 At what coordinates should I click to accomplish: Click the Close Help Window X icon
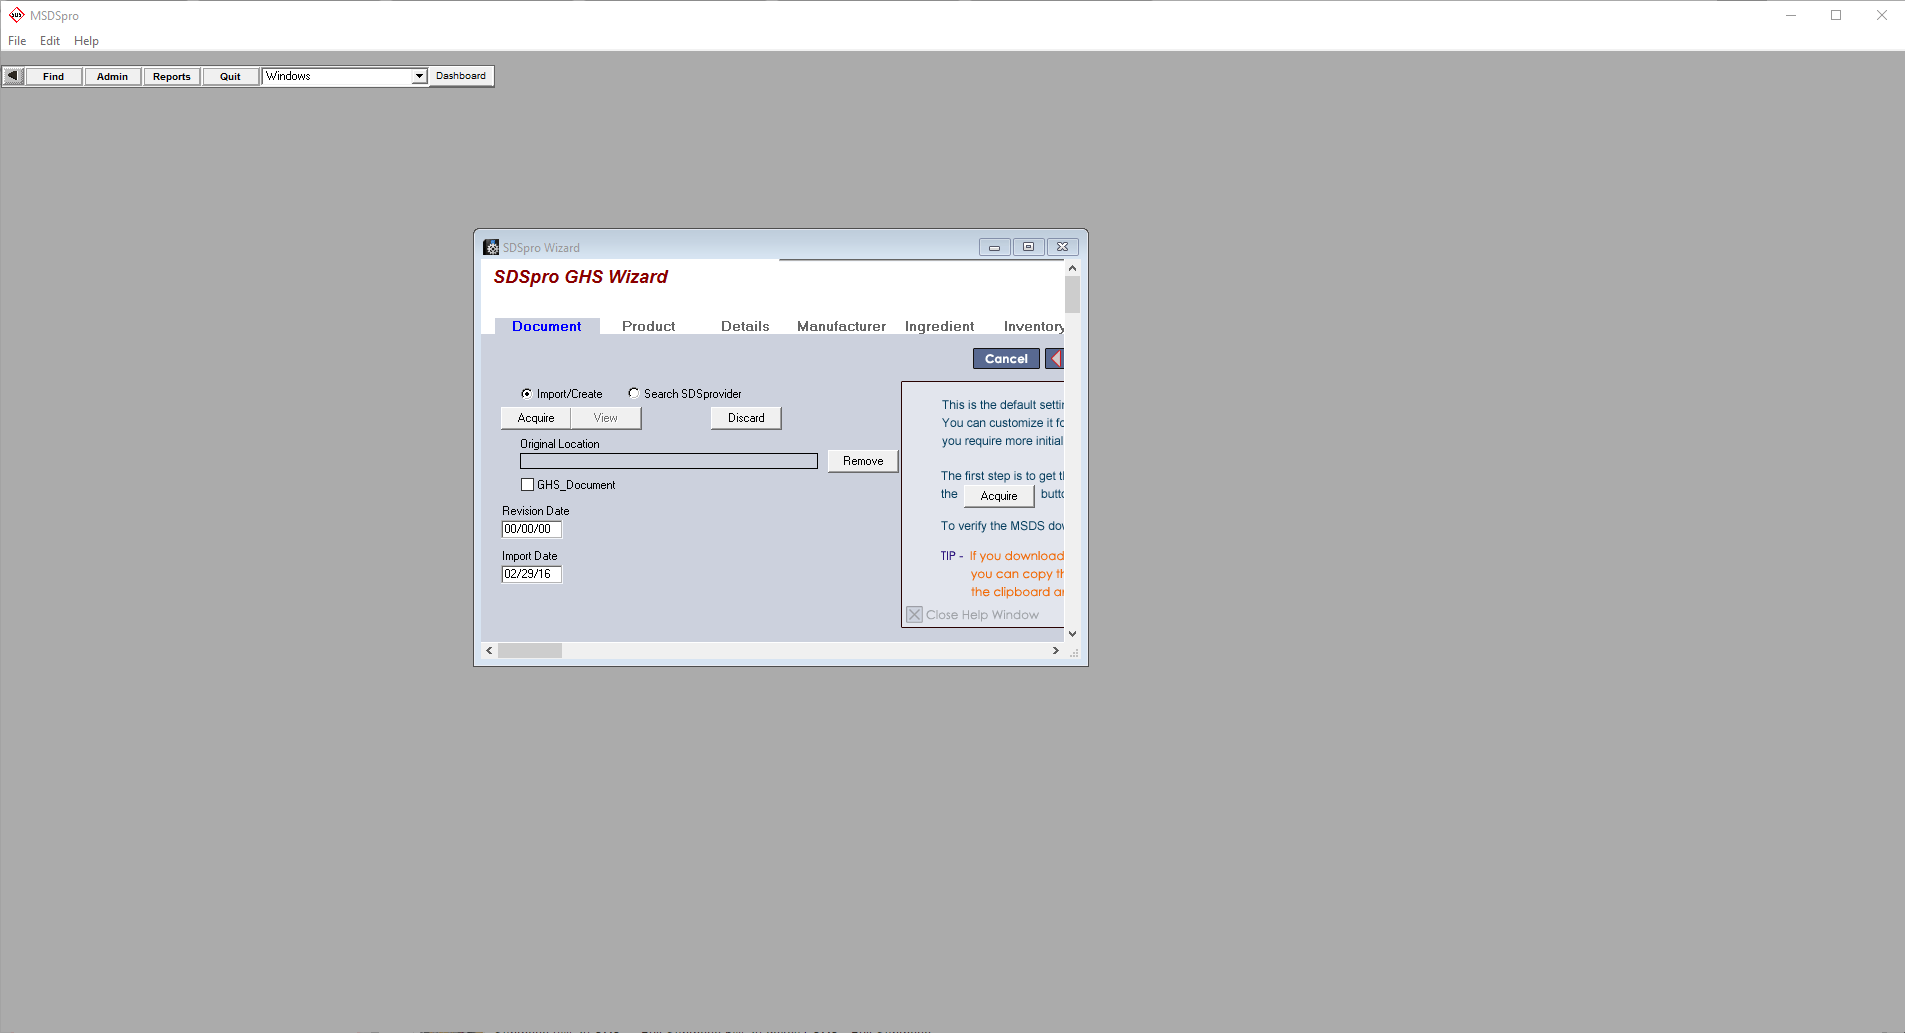click(x=914, y=615)
